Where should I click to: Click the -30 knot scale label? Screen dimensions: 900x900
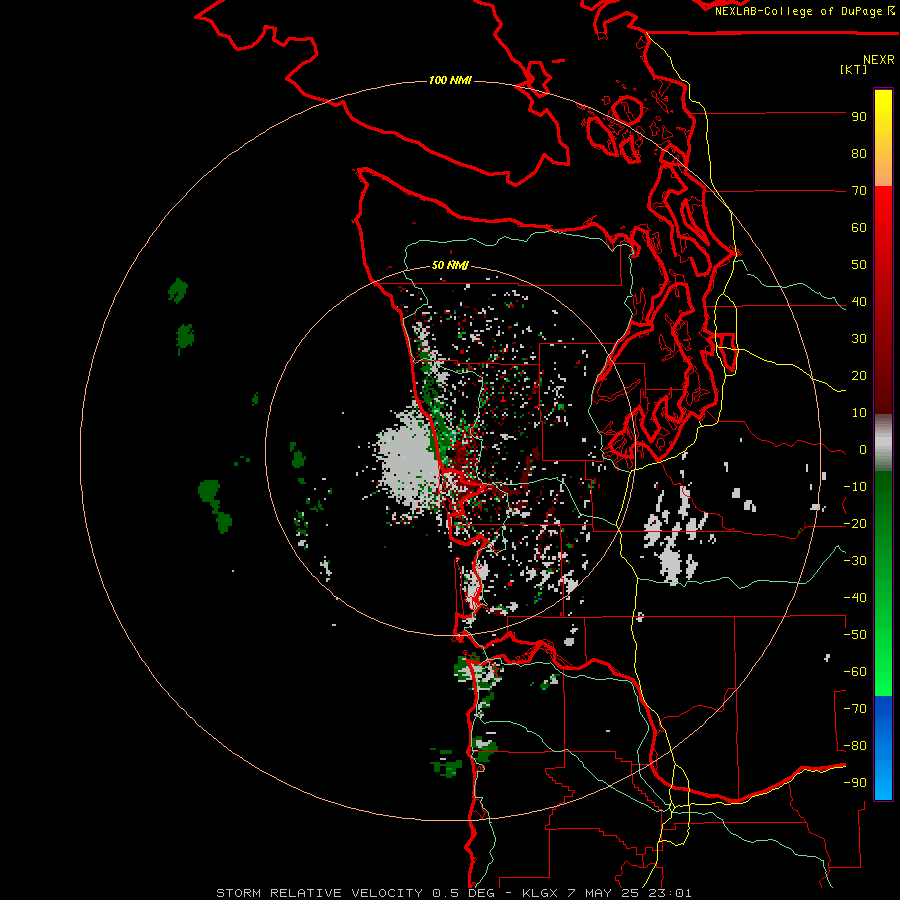[x=855, y=561]
